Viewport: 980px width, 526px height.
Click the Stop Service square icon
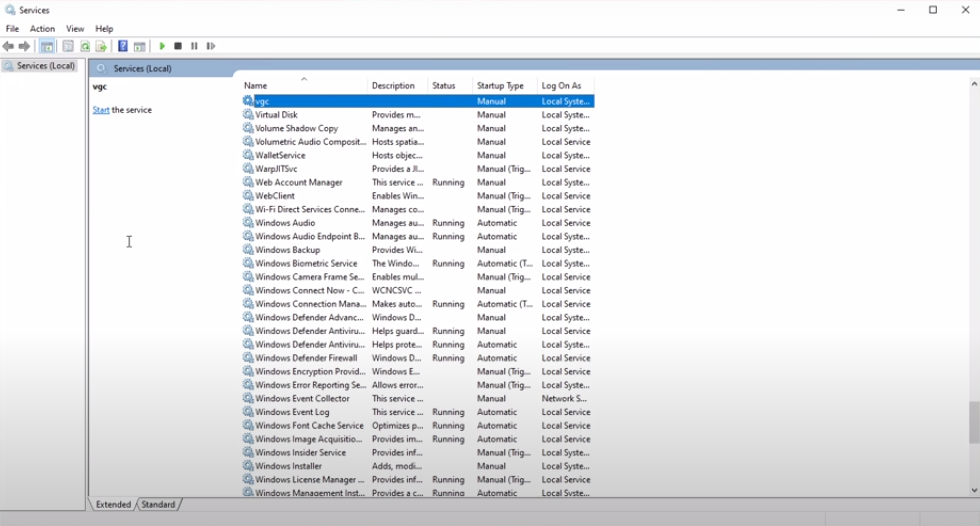[178, 46]
